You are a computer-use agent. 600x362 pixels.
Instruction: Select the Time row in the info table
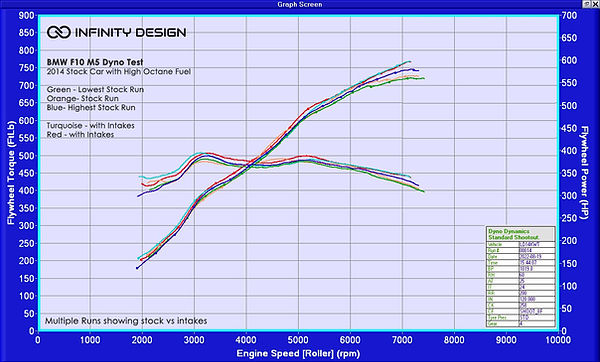click(520, 263)
